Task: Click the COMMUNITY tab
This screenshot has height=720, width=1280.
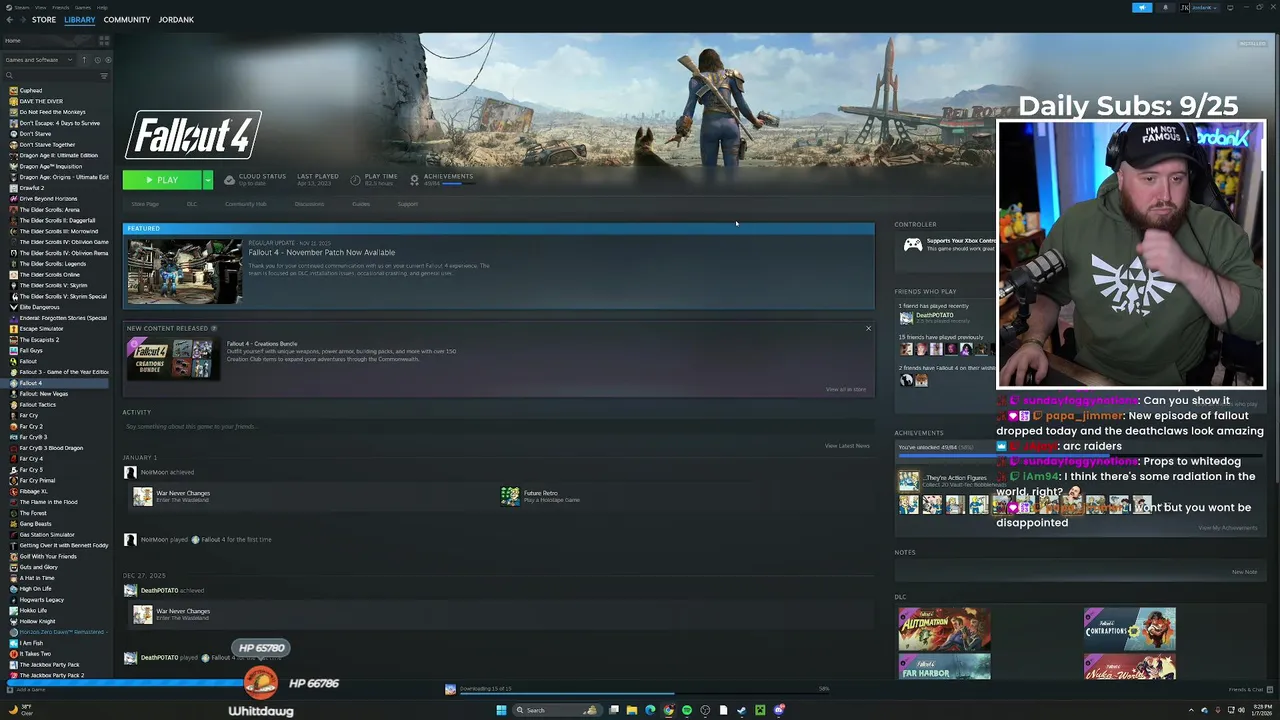Action: [x=127, y=20]
